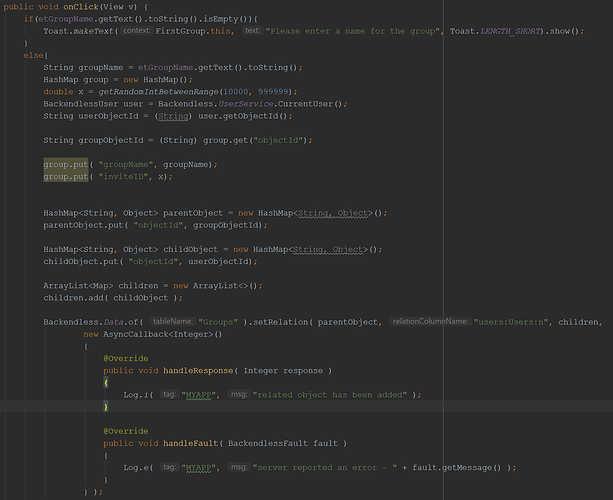Click highlighted group.put on groupName line
The width and height of the screenshot is (613, 500).
coord(66,164)
